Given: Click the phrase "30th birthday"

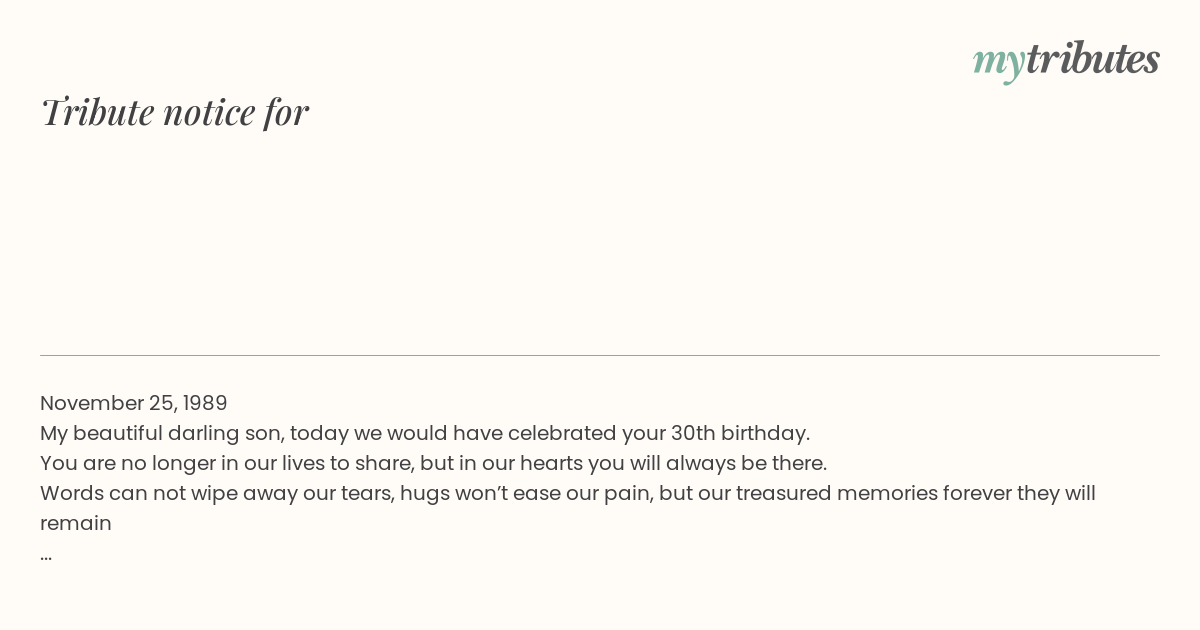Looking at the screenshot, I should tap(740, 433).
